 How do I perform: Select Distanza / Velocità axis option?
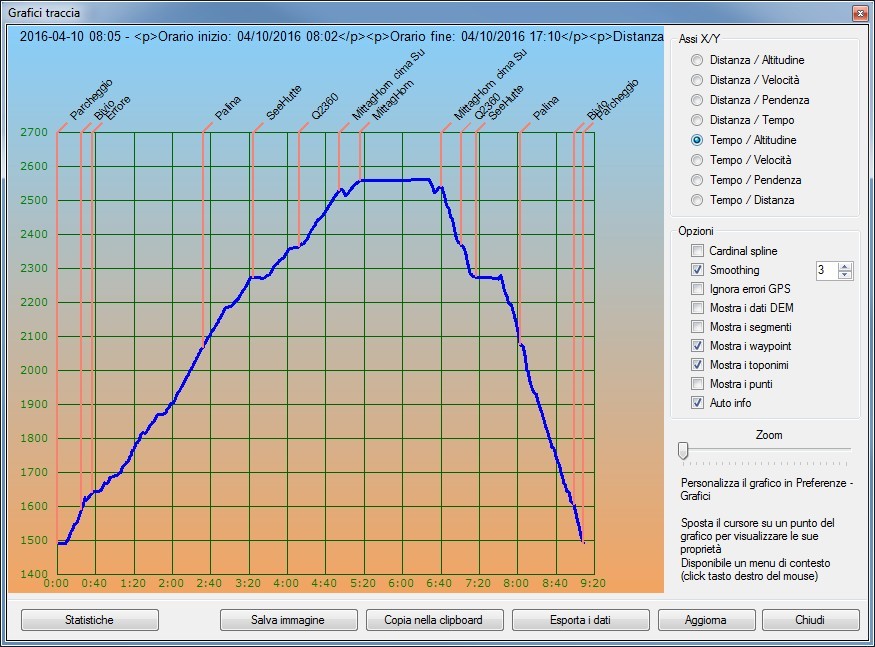[x=697, y=80]
